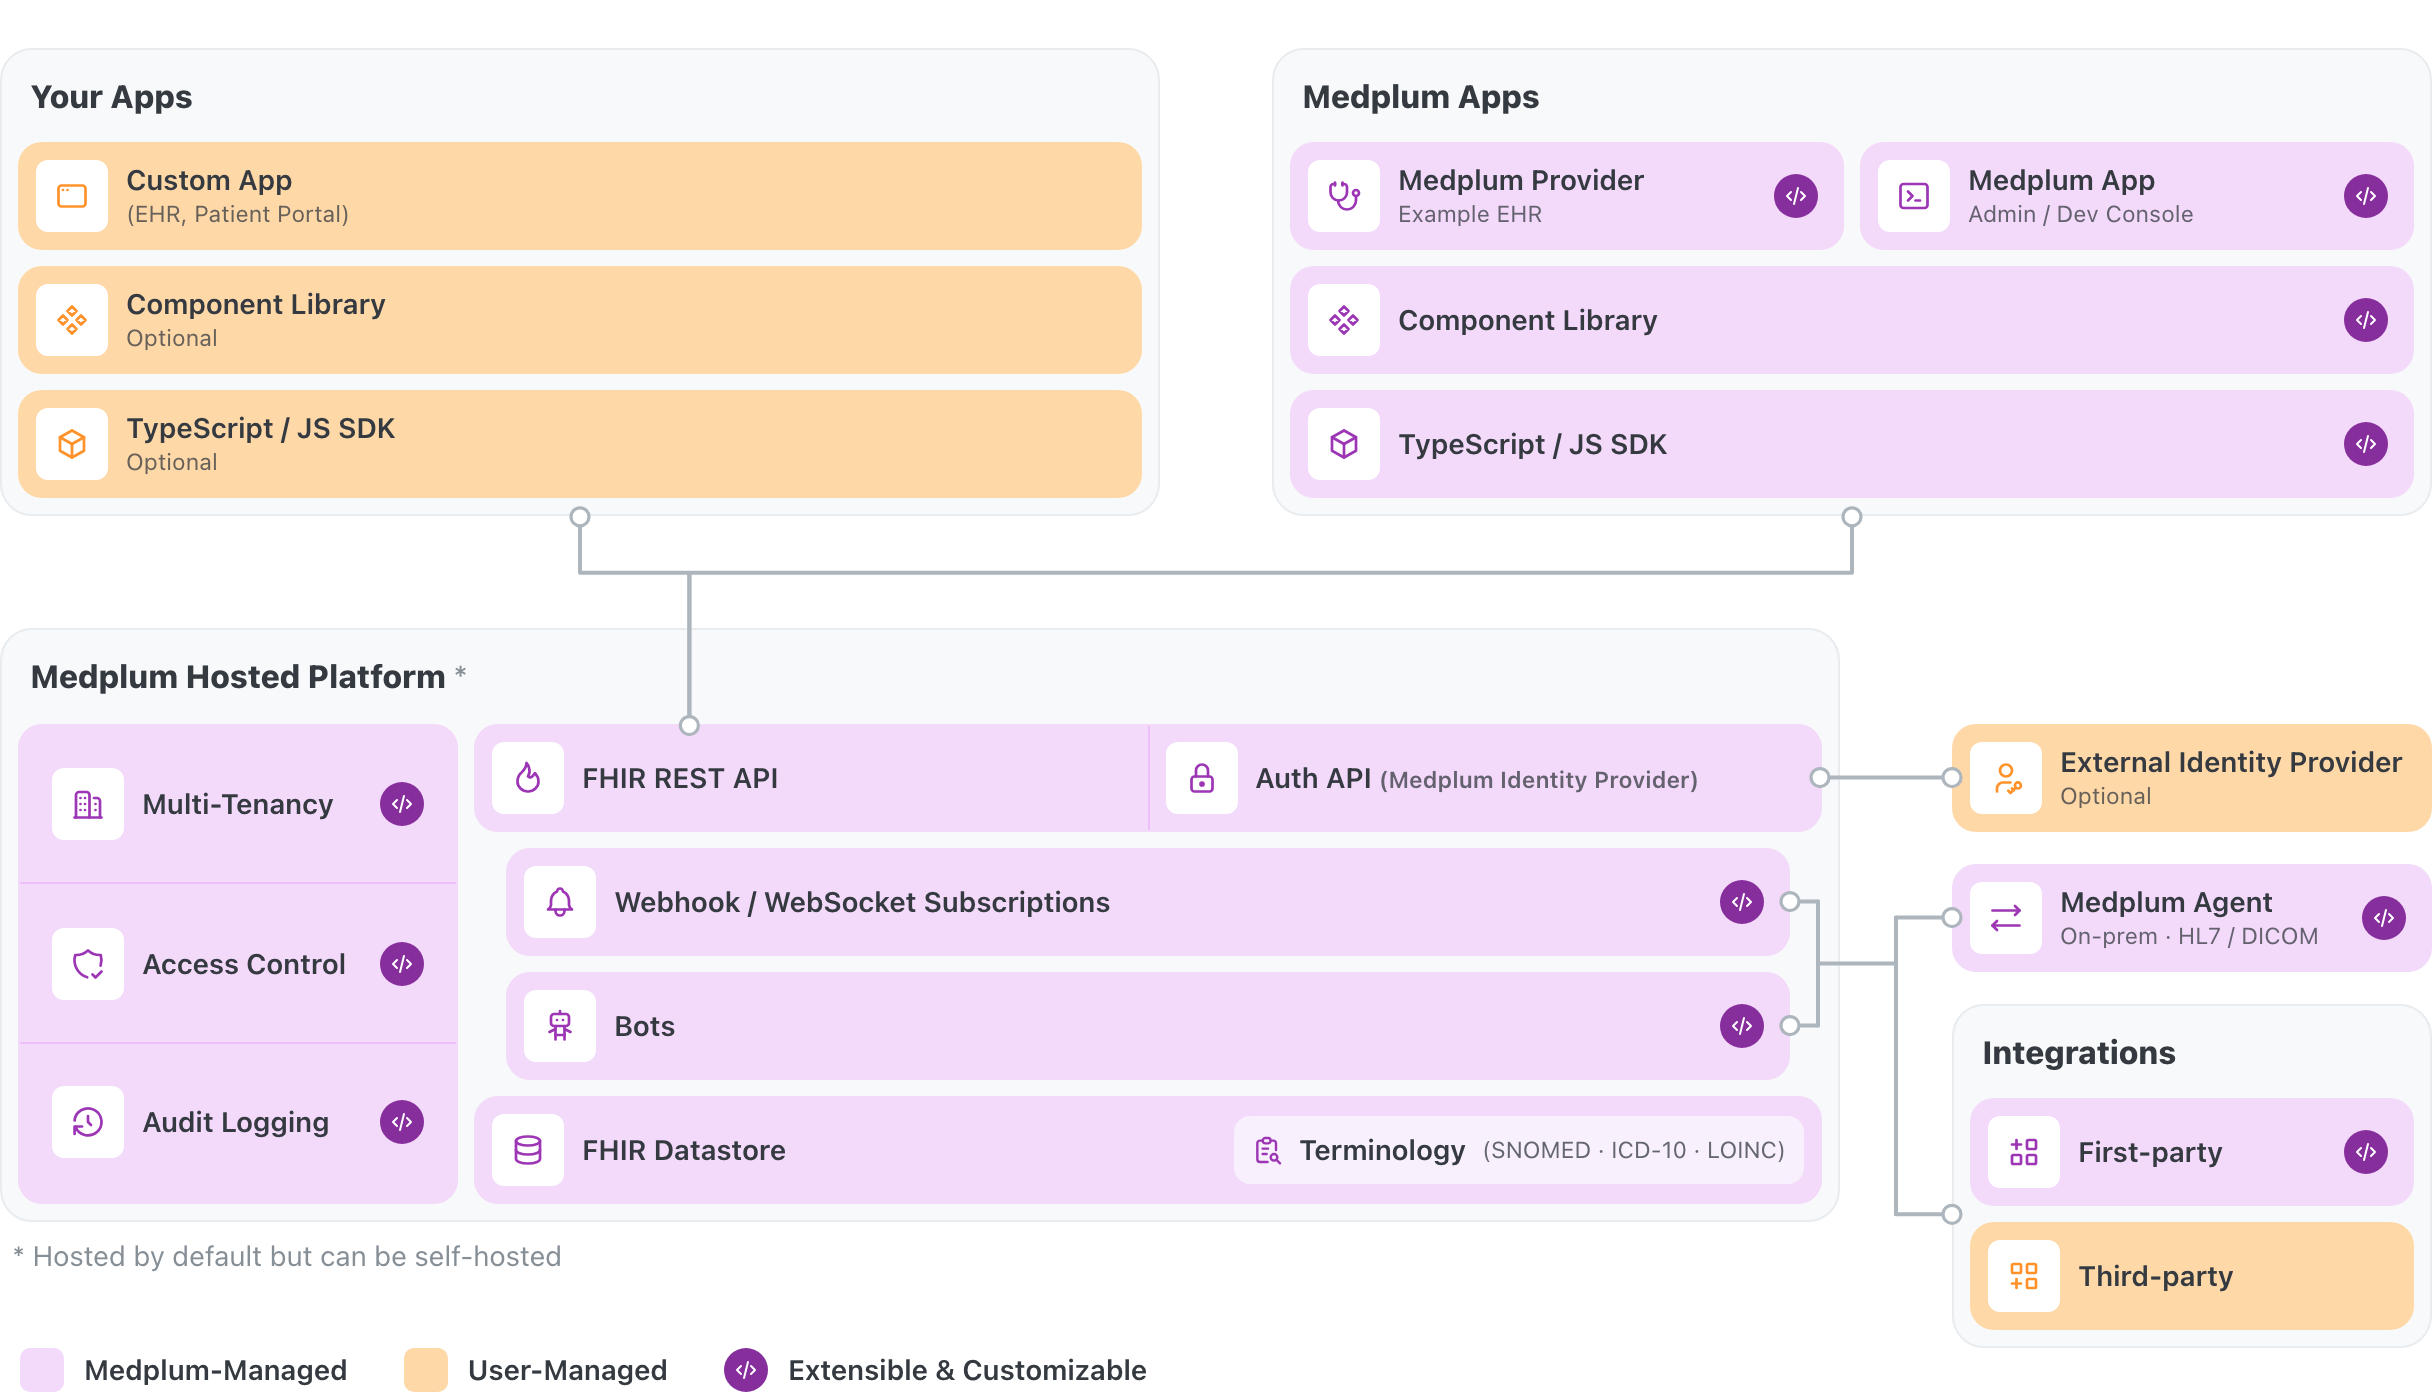Viewport: 2432px width, 1394px height.
Task: Click the FHIR REST API flame icon
Action: [x=528, y=778]
